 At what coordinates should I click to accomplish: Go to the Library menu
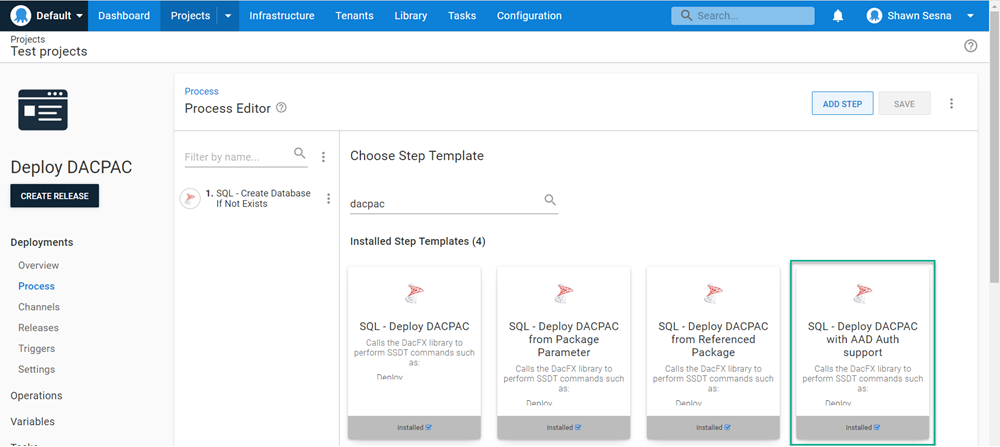[410, 16]
